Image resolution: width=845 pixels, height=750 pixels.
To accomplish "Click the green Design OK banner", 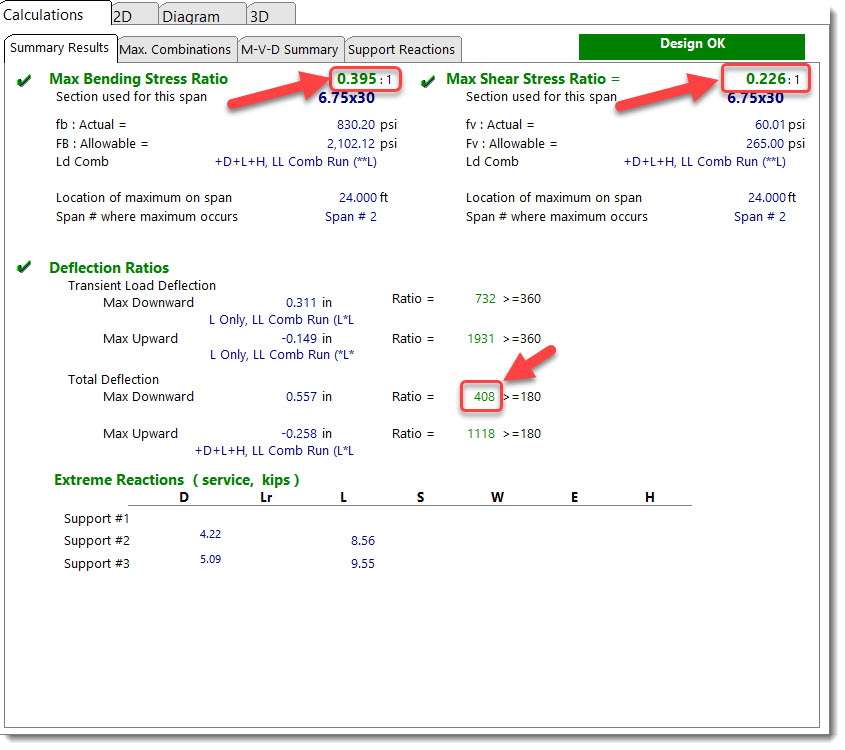I will tap(691, 45).
